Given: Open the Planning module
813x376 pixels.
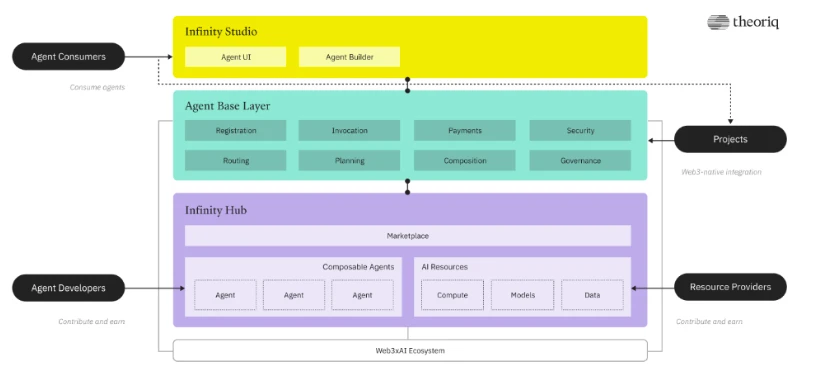Looking at the screenshot, I should 349,161.
